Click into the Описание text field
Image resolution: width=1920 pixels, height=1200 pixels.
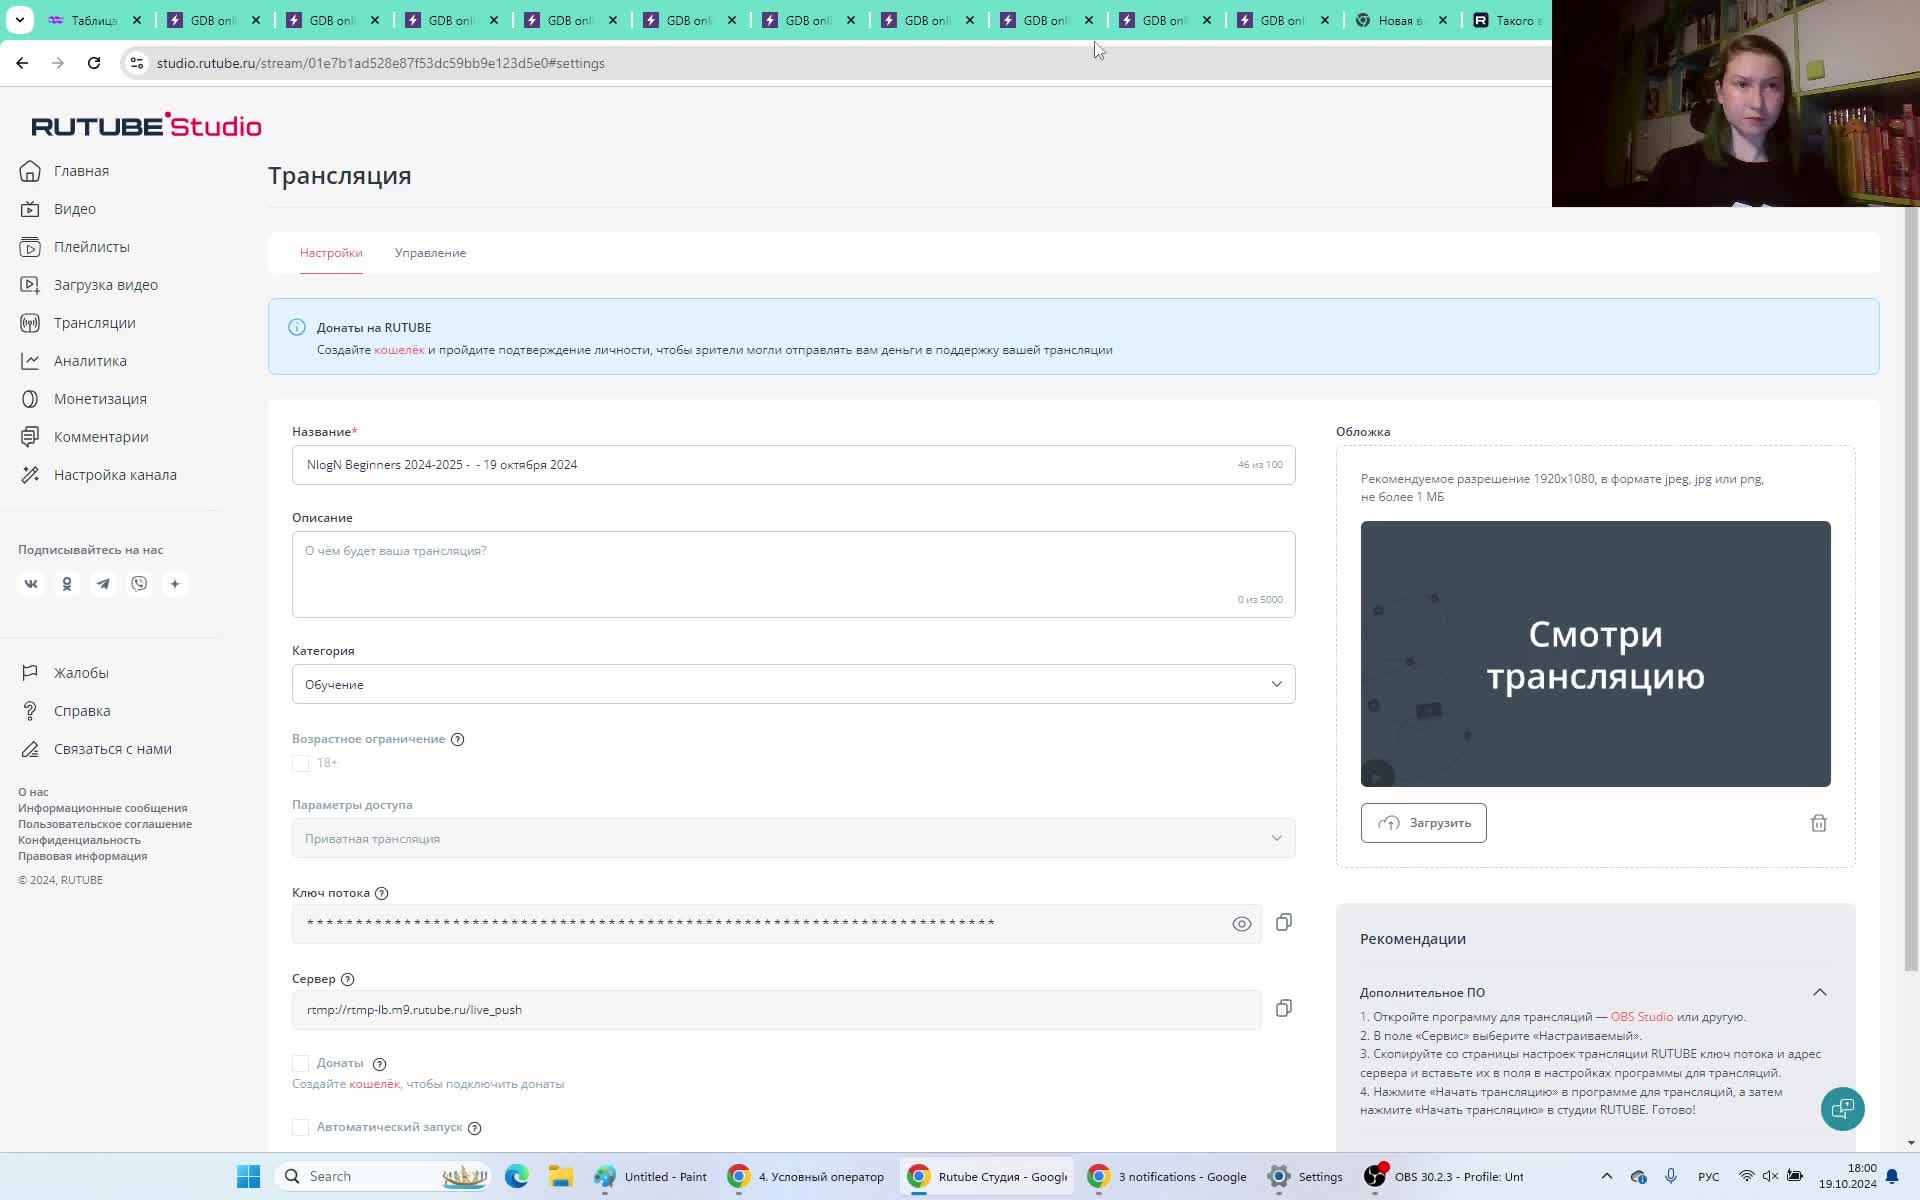tap(793, 574)
